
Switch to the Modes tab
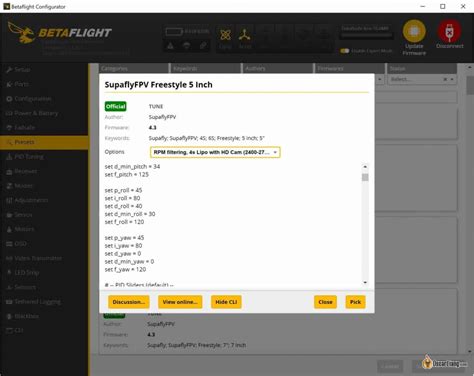[44, 186]
